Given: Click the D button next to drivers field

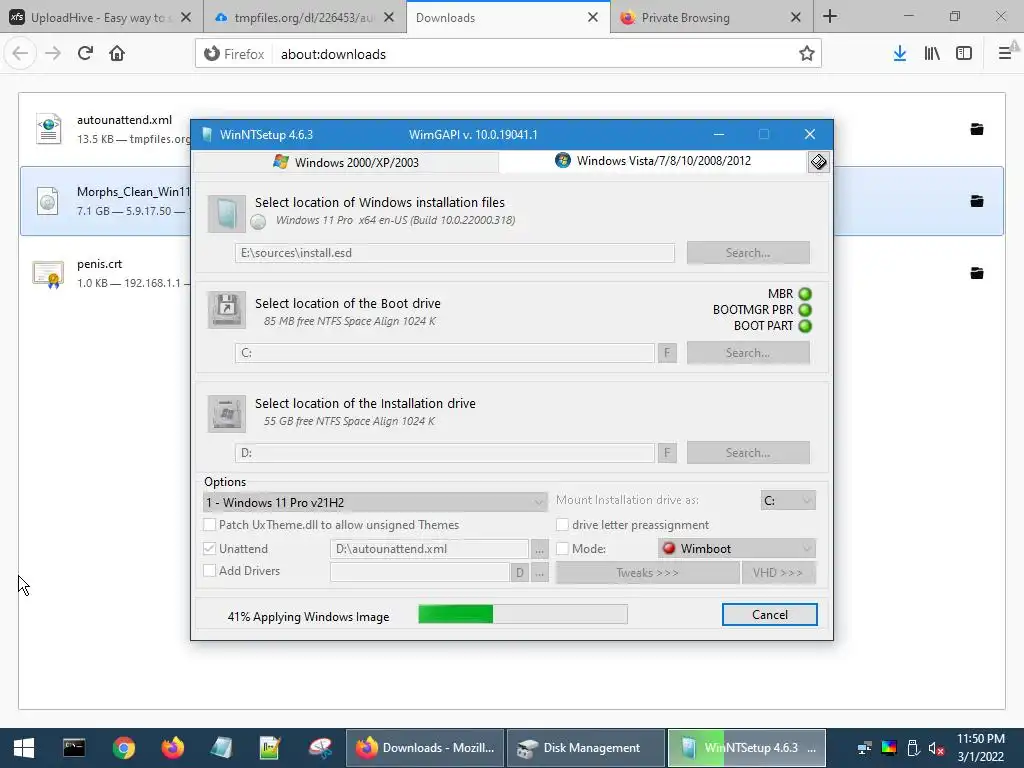Looking at the screenshot, I should pos(519,573).
